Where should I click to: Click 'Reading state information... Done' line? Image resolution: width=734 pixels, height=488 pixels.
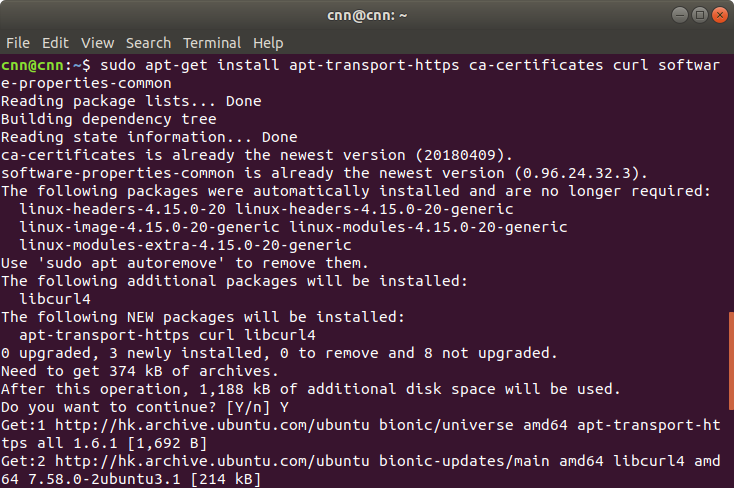149,137
